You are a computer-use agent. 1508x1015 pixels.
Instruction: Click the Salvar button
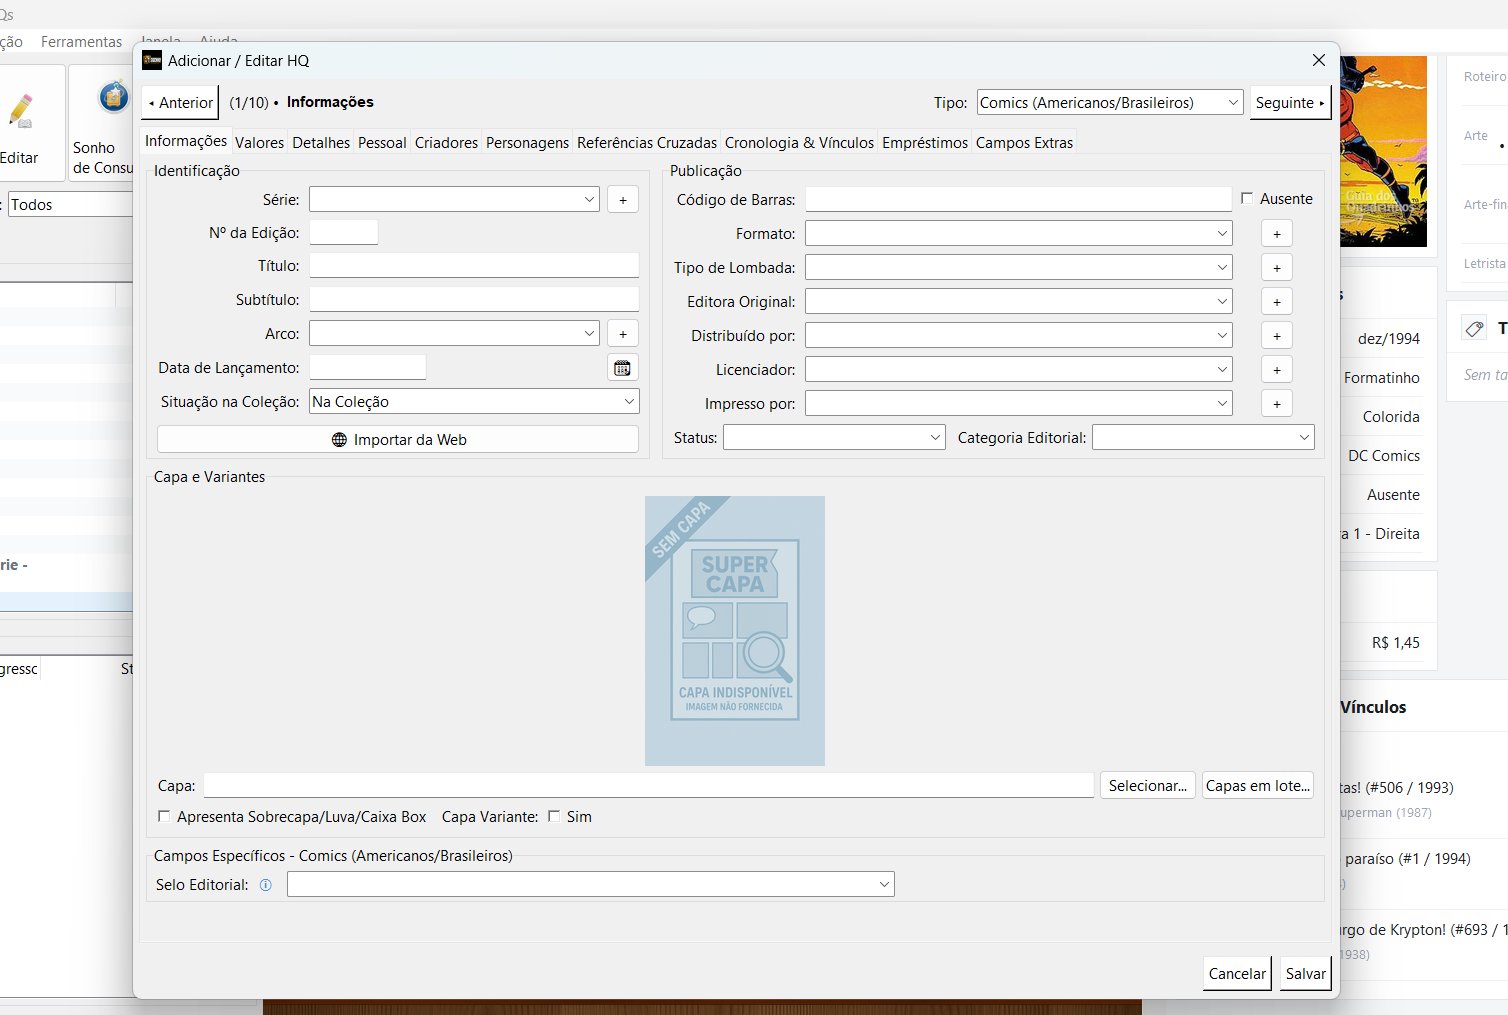click(x=1305, y=973)
